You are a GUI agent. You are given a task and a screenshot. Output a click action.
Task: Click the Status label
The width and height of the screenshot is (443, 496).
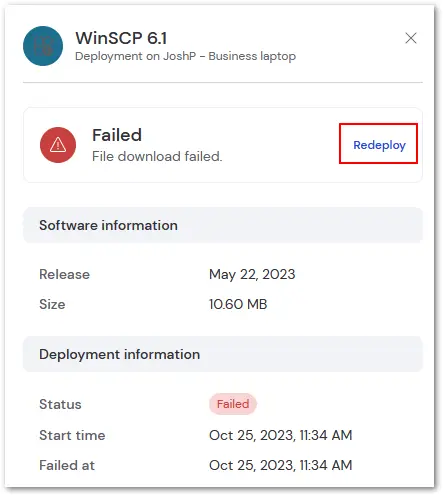[x=60, y=404]
